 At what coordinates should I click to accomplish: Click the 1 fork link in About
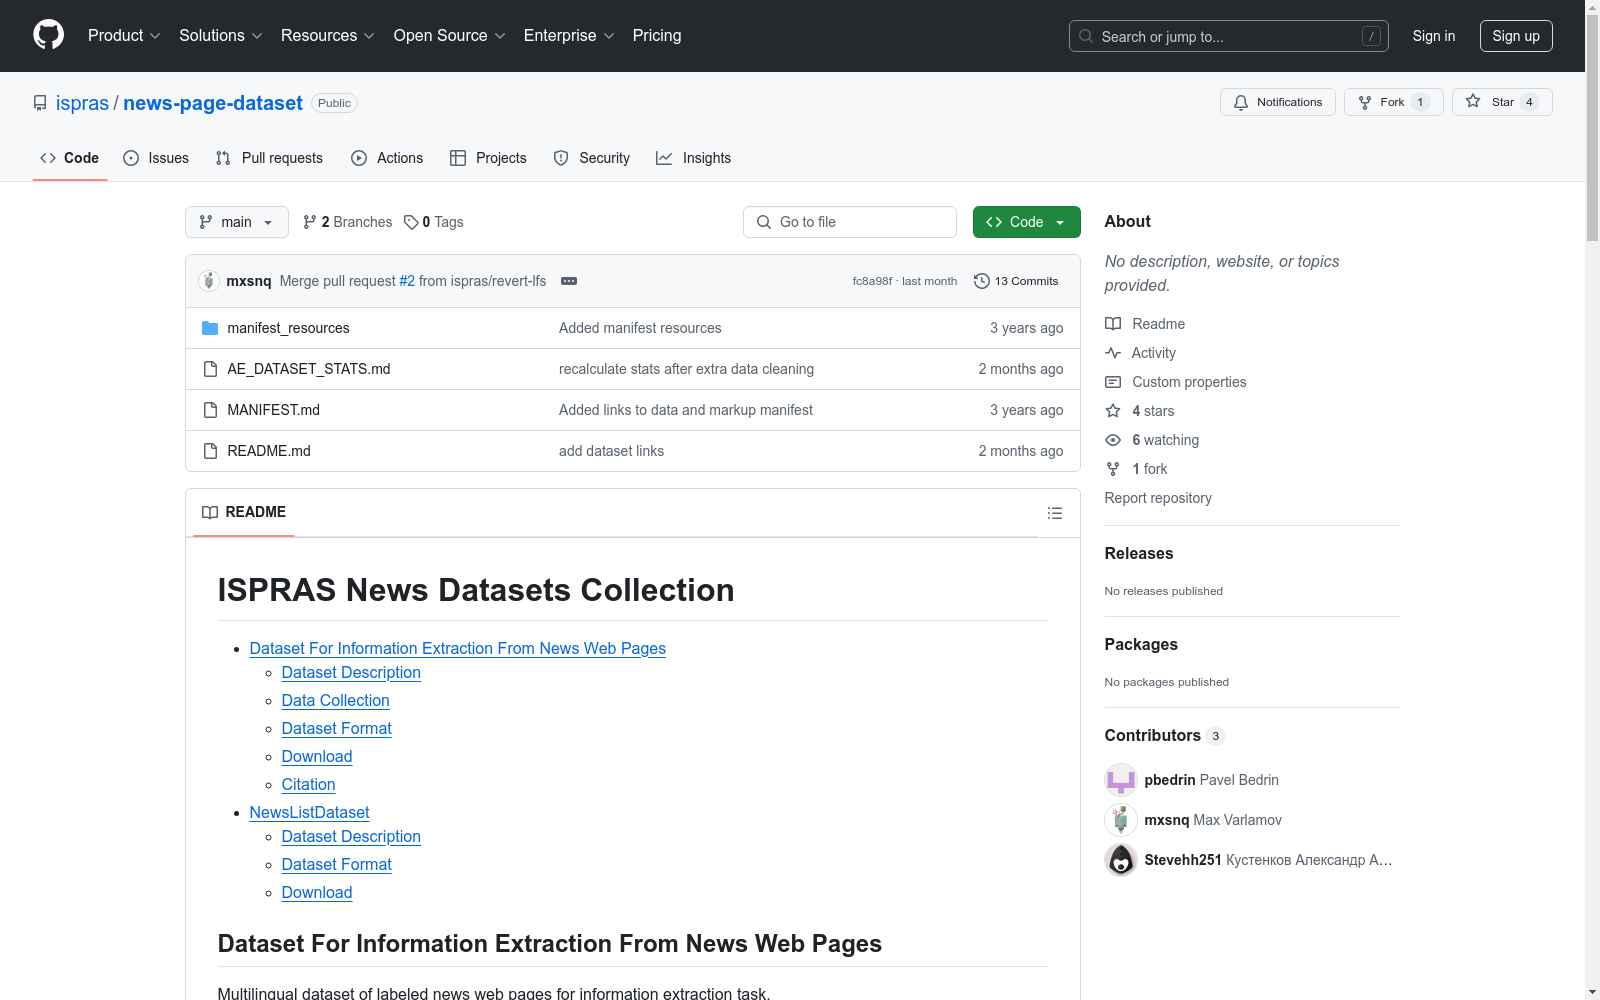pyautogui.click(x=1150, y=469)
